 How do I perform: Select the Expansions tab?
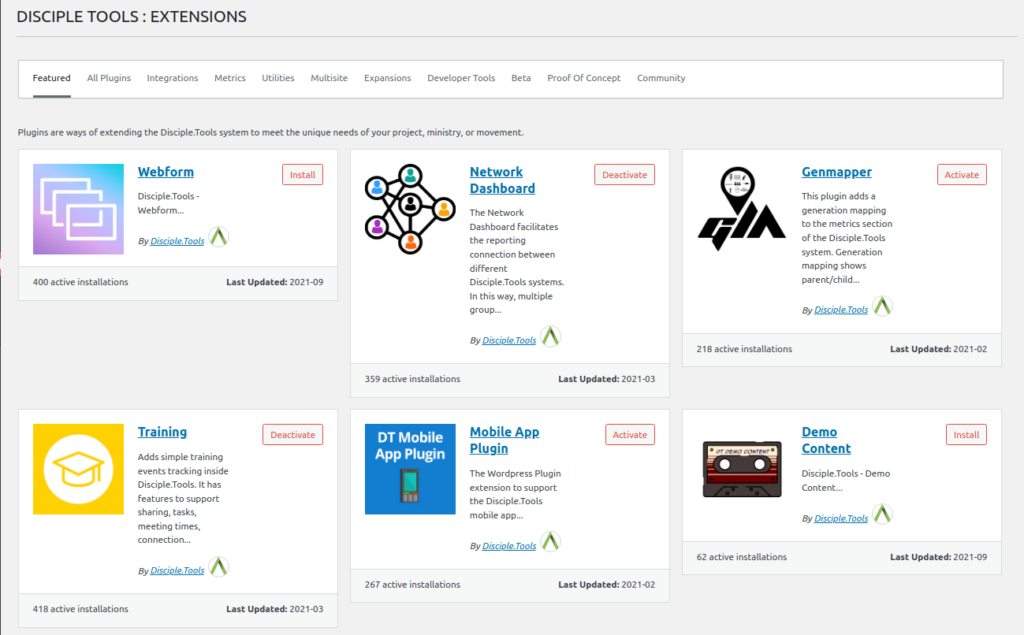[x=387, y=78]
